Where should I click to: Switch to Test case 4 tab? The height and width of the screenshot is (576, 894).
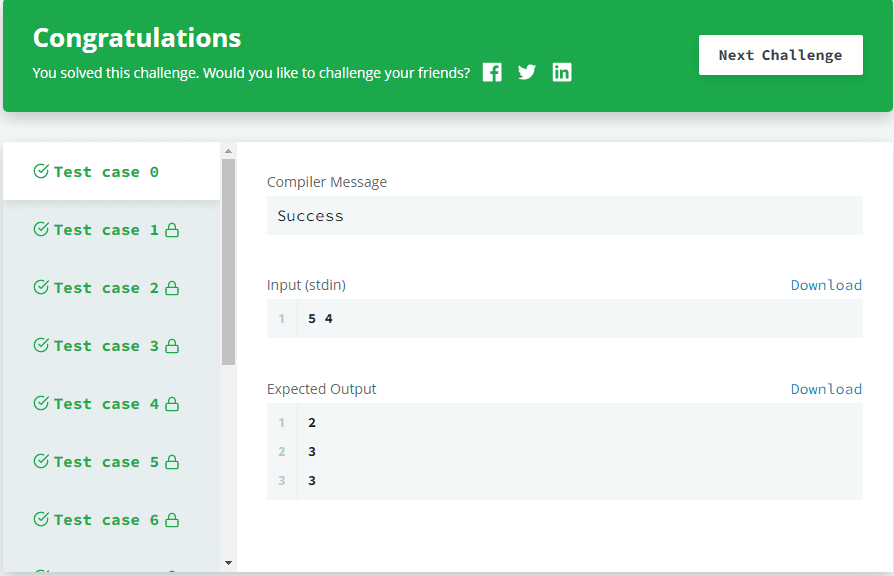pyautogui.click(x=112, y=404)
